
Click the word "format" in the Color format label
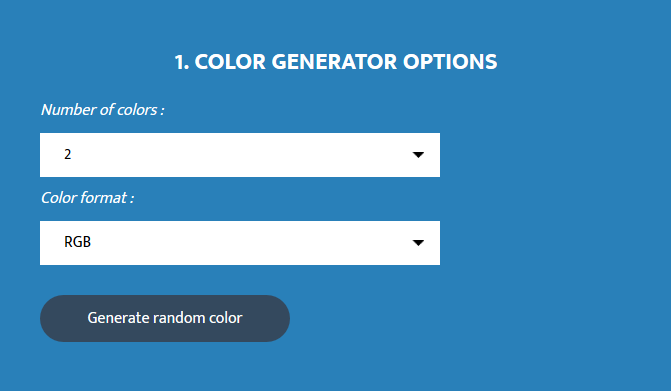pos(104,198)
